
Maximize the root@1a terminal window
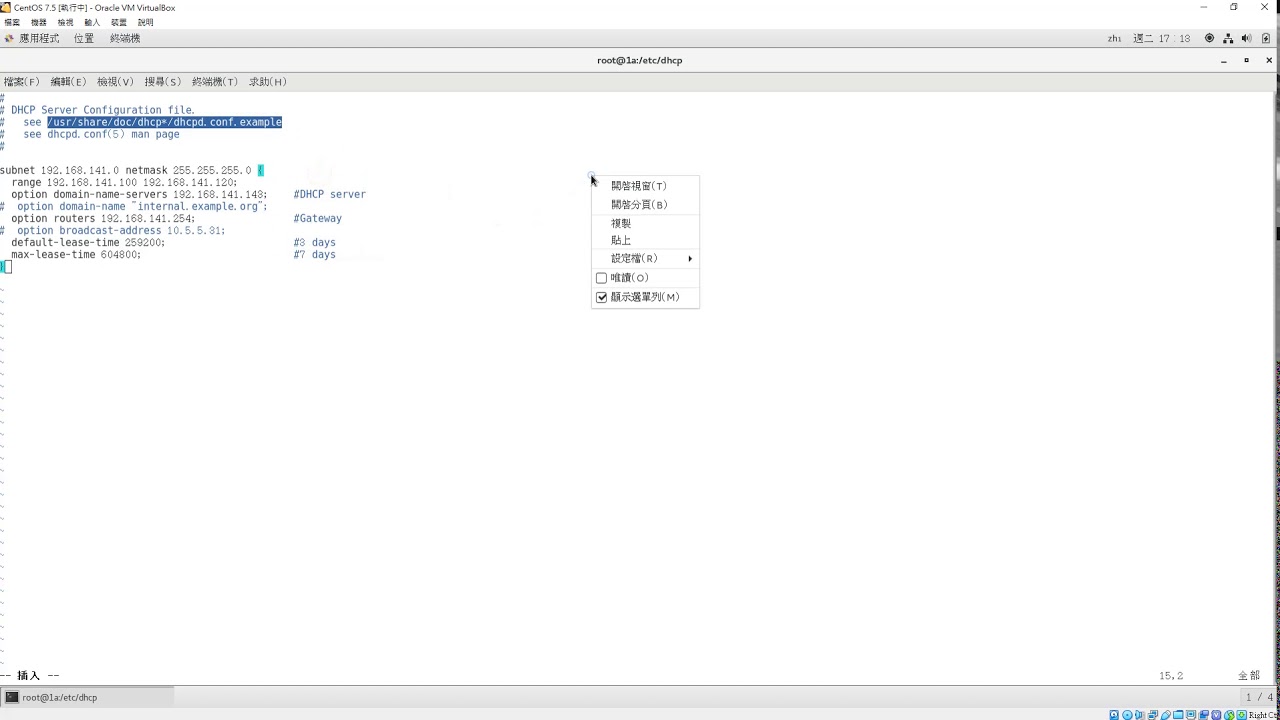click(x=1246, y=60)
